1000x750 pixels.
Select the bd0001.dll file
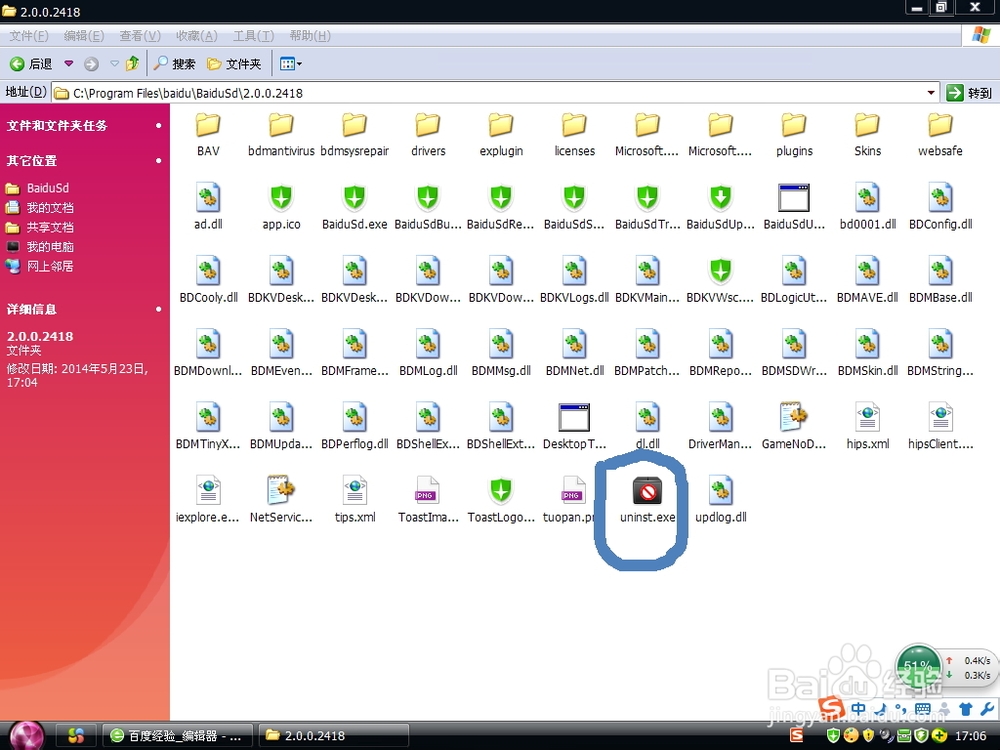tap(867, 207)
